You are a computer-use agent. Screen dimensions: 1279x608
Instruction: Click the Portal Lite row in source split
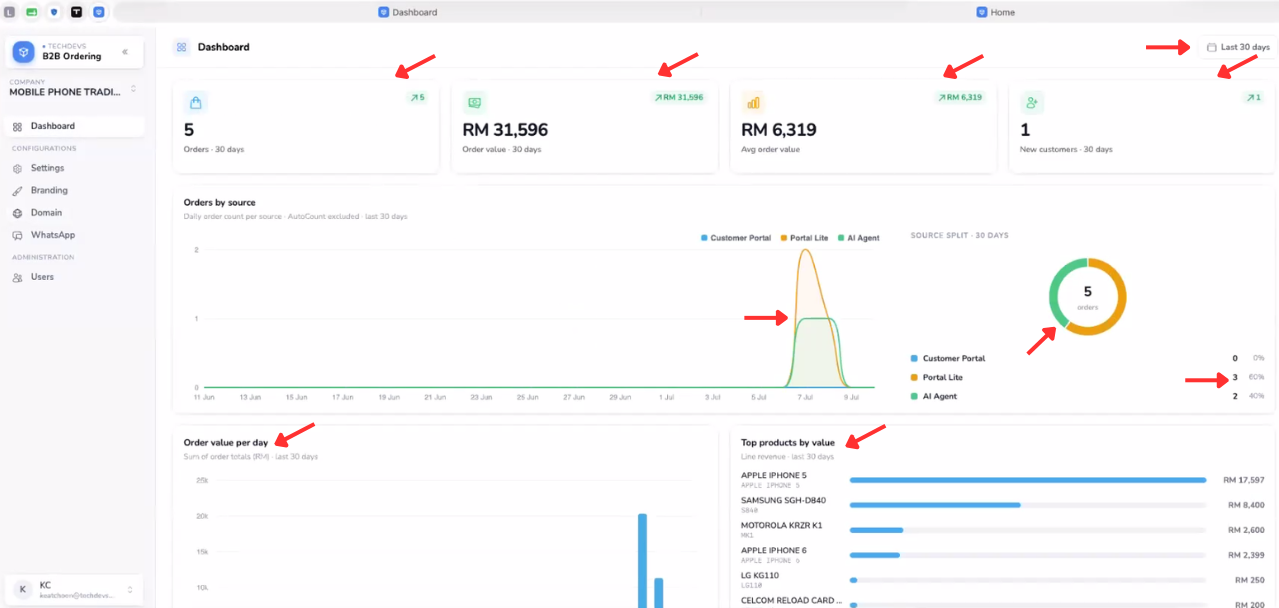tap(1088, 377)
